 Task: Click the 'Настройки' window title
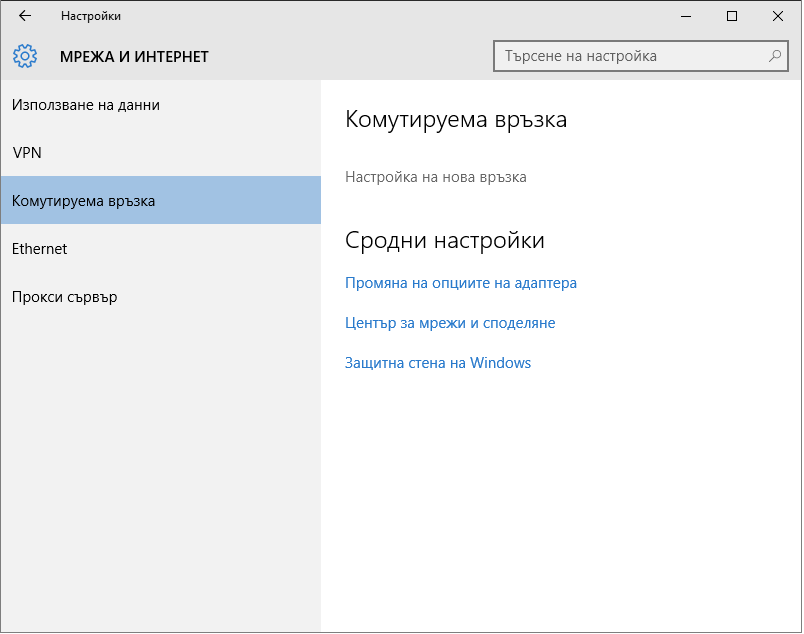coord(91,16)
